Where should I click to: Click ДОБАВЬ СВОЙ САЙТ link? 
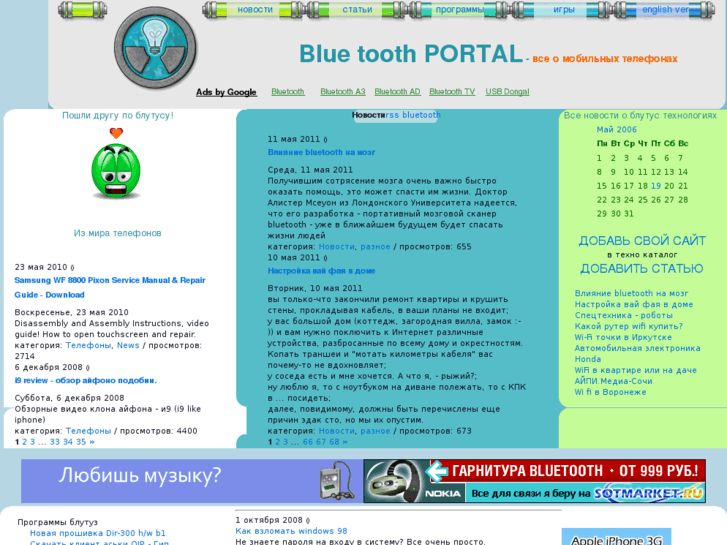point(642,241)
